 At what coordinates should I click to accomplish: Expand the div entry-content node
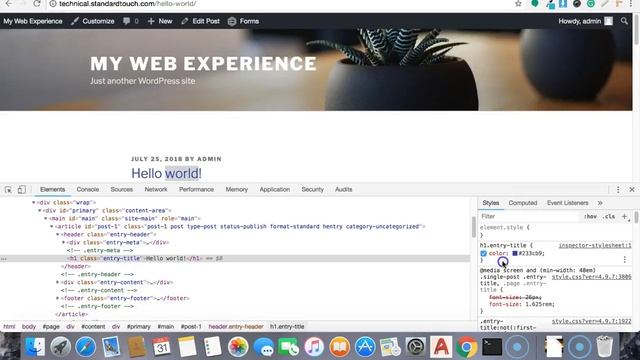(58, 282)
